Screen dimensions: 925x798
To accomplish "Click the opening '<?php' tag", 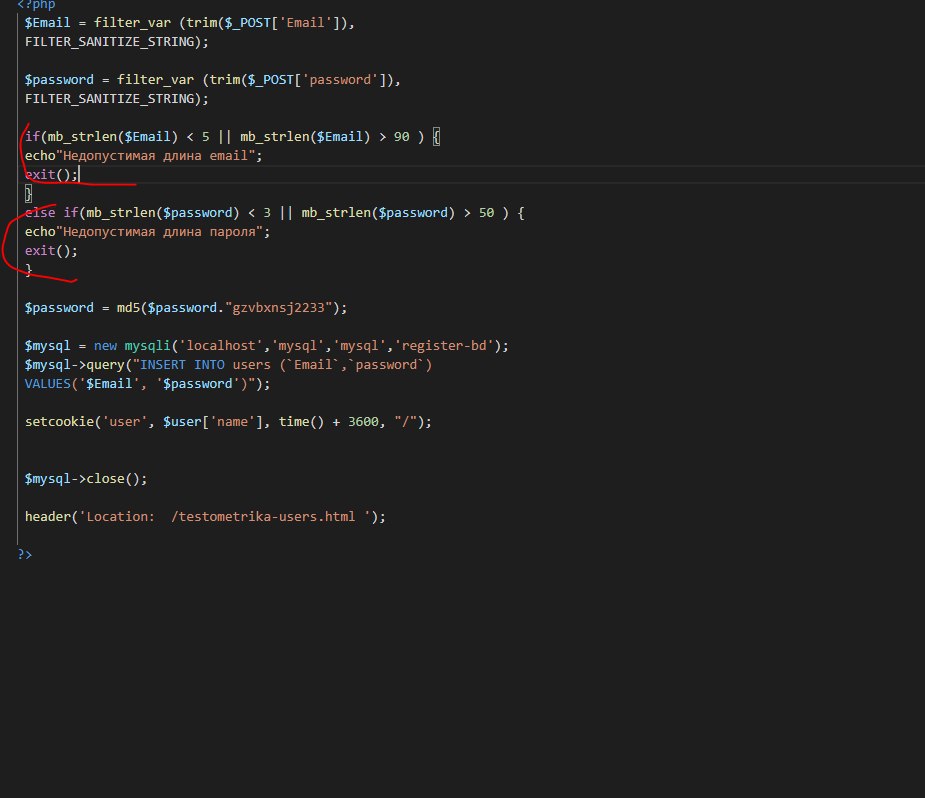I will click(36, 5).
